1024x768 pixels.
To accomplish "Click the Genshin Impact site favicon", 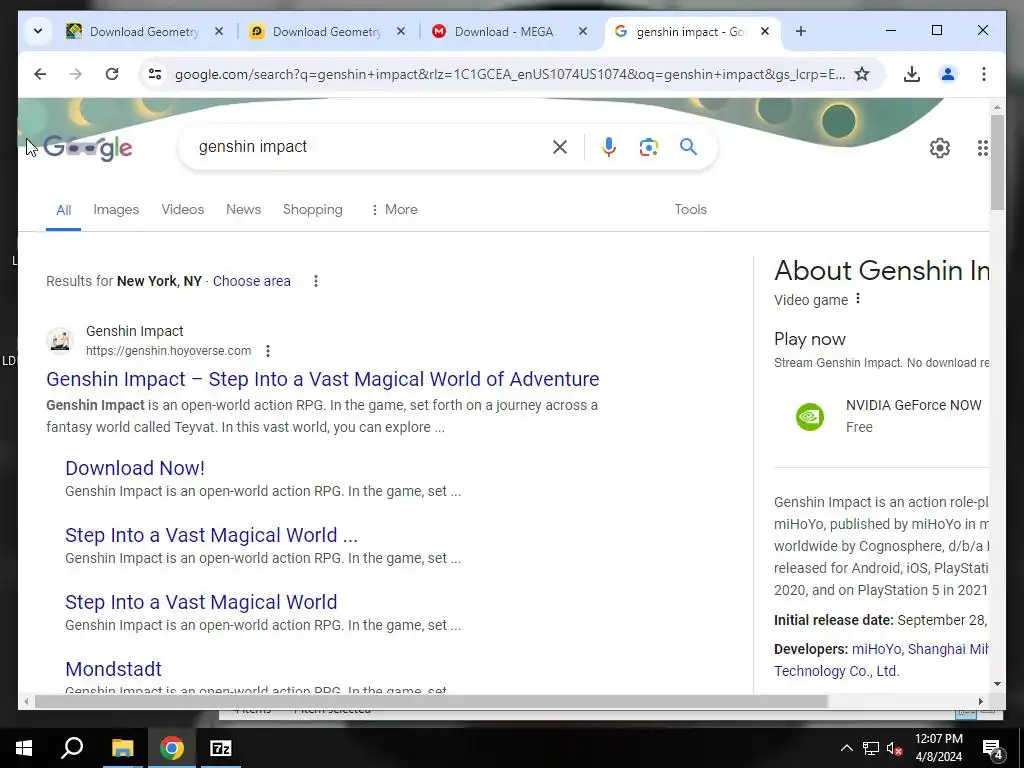I will pyautogui.click(x=59, y=340).
